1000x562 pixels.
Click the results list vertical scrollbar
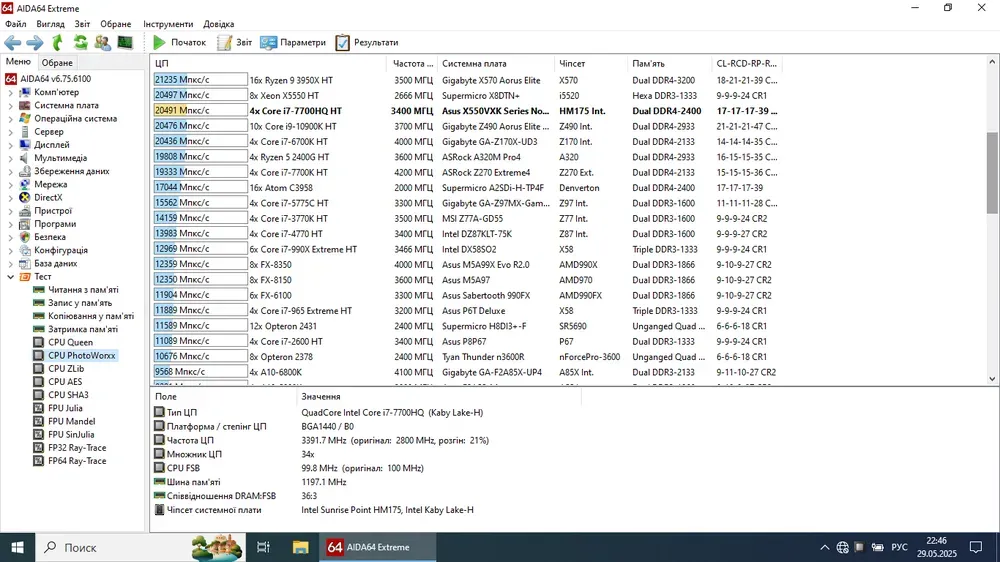click(992, 172)
